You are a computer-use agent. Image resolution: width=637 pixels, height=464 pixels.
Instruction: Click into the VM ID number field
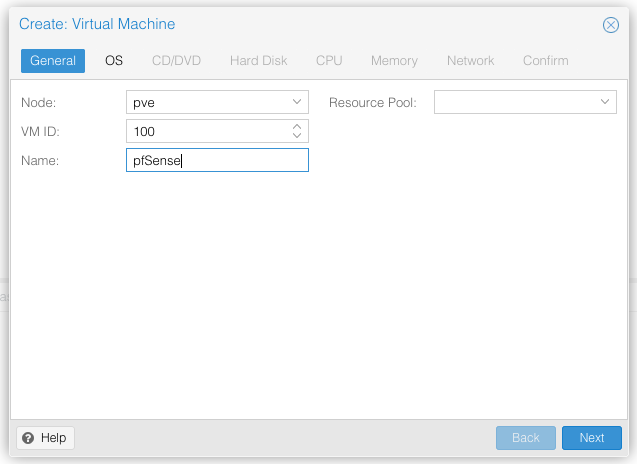(206, 131)
